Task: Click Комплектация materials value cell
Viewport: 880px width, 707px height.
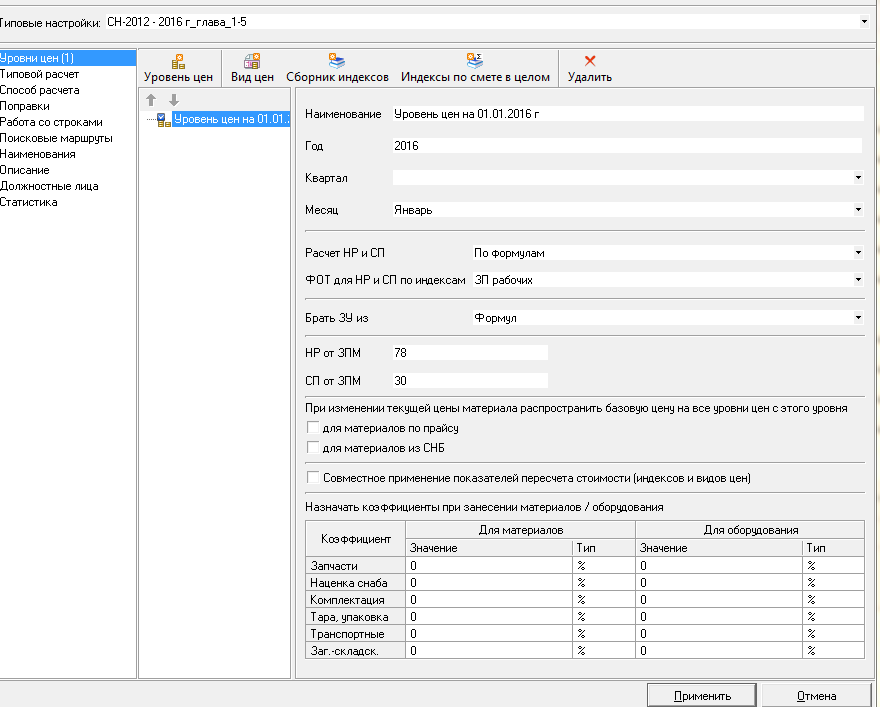Action: point(489,599)
